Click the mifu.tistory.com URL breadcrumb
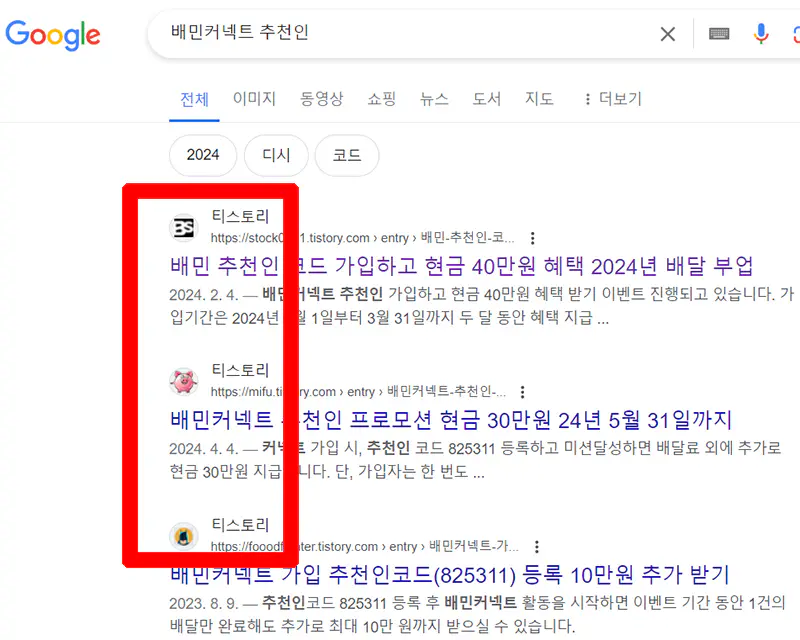The image size is (800, 640). [358, 392]
